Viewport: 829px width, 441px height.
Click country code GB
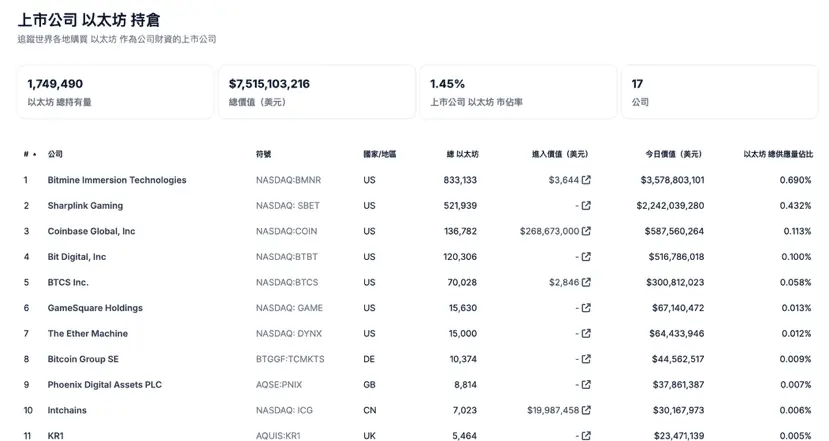click(x=369, y=385)
